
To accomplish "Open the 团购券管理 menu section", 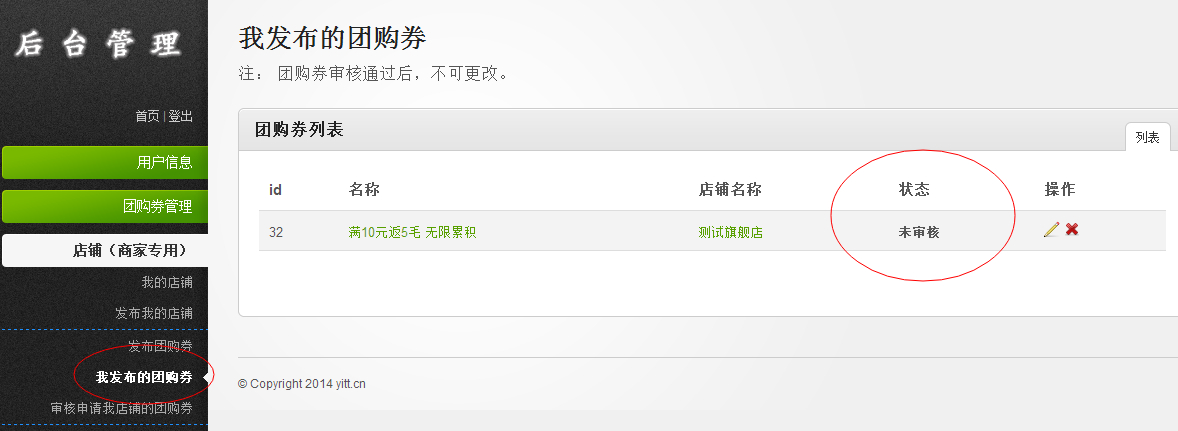I will point(104,206).
